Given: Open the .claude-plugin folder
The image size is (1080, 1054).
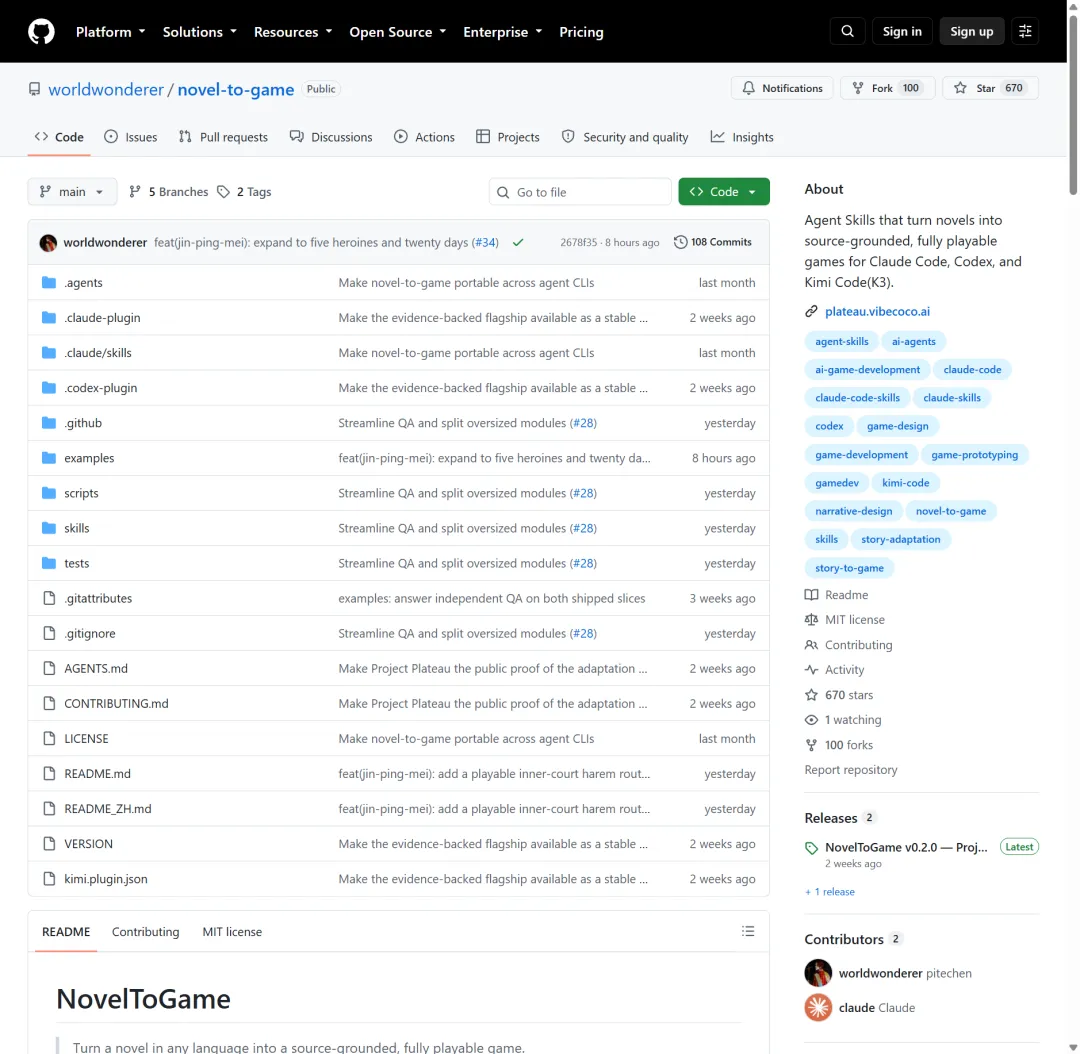Looking at the screenshot, I should tap(102, 318).
